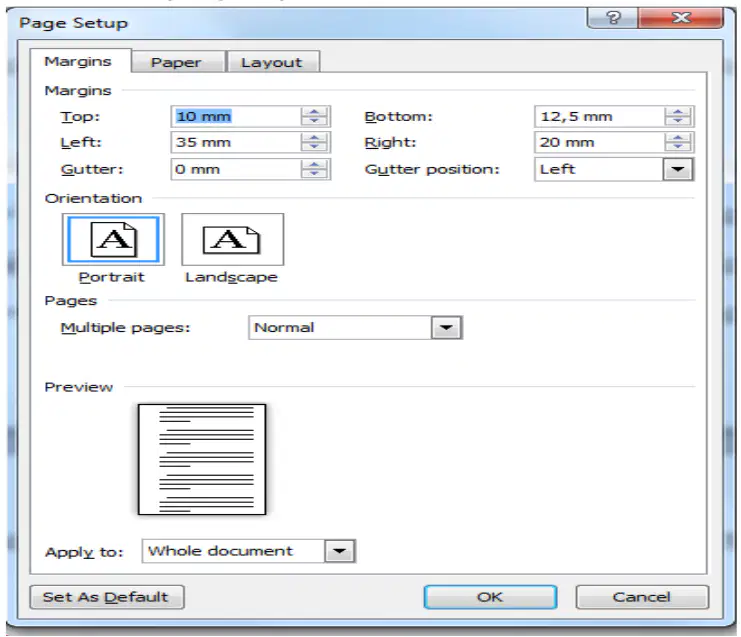Click the Bottom margin input field
Image resolution: width=741 pixels, height=637 pixels.
click(x=600, y=116)
